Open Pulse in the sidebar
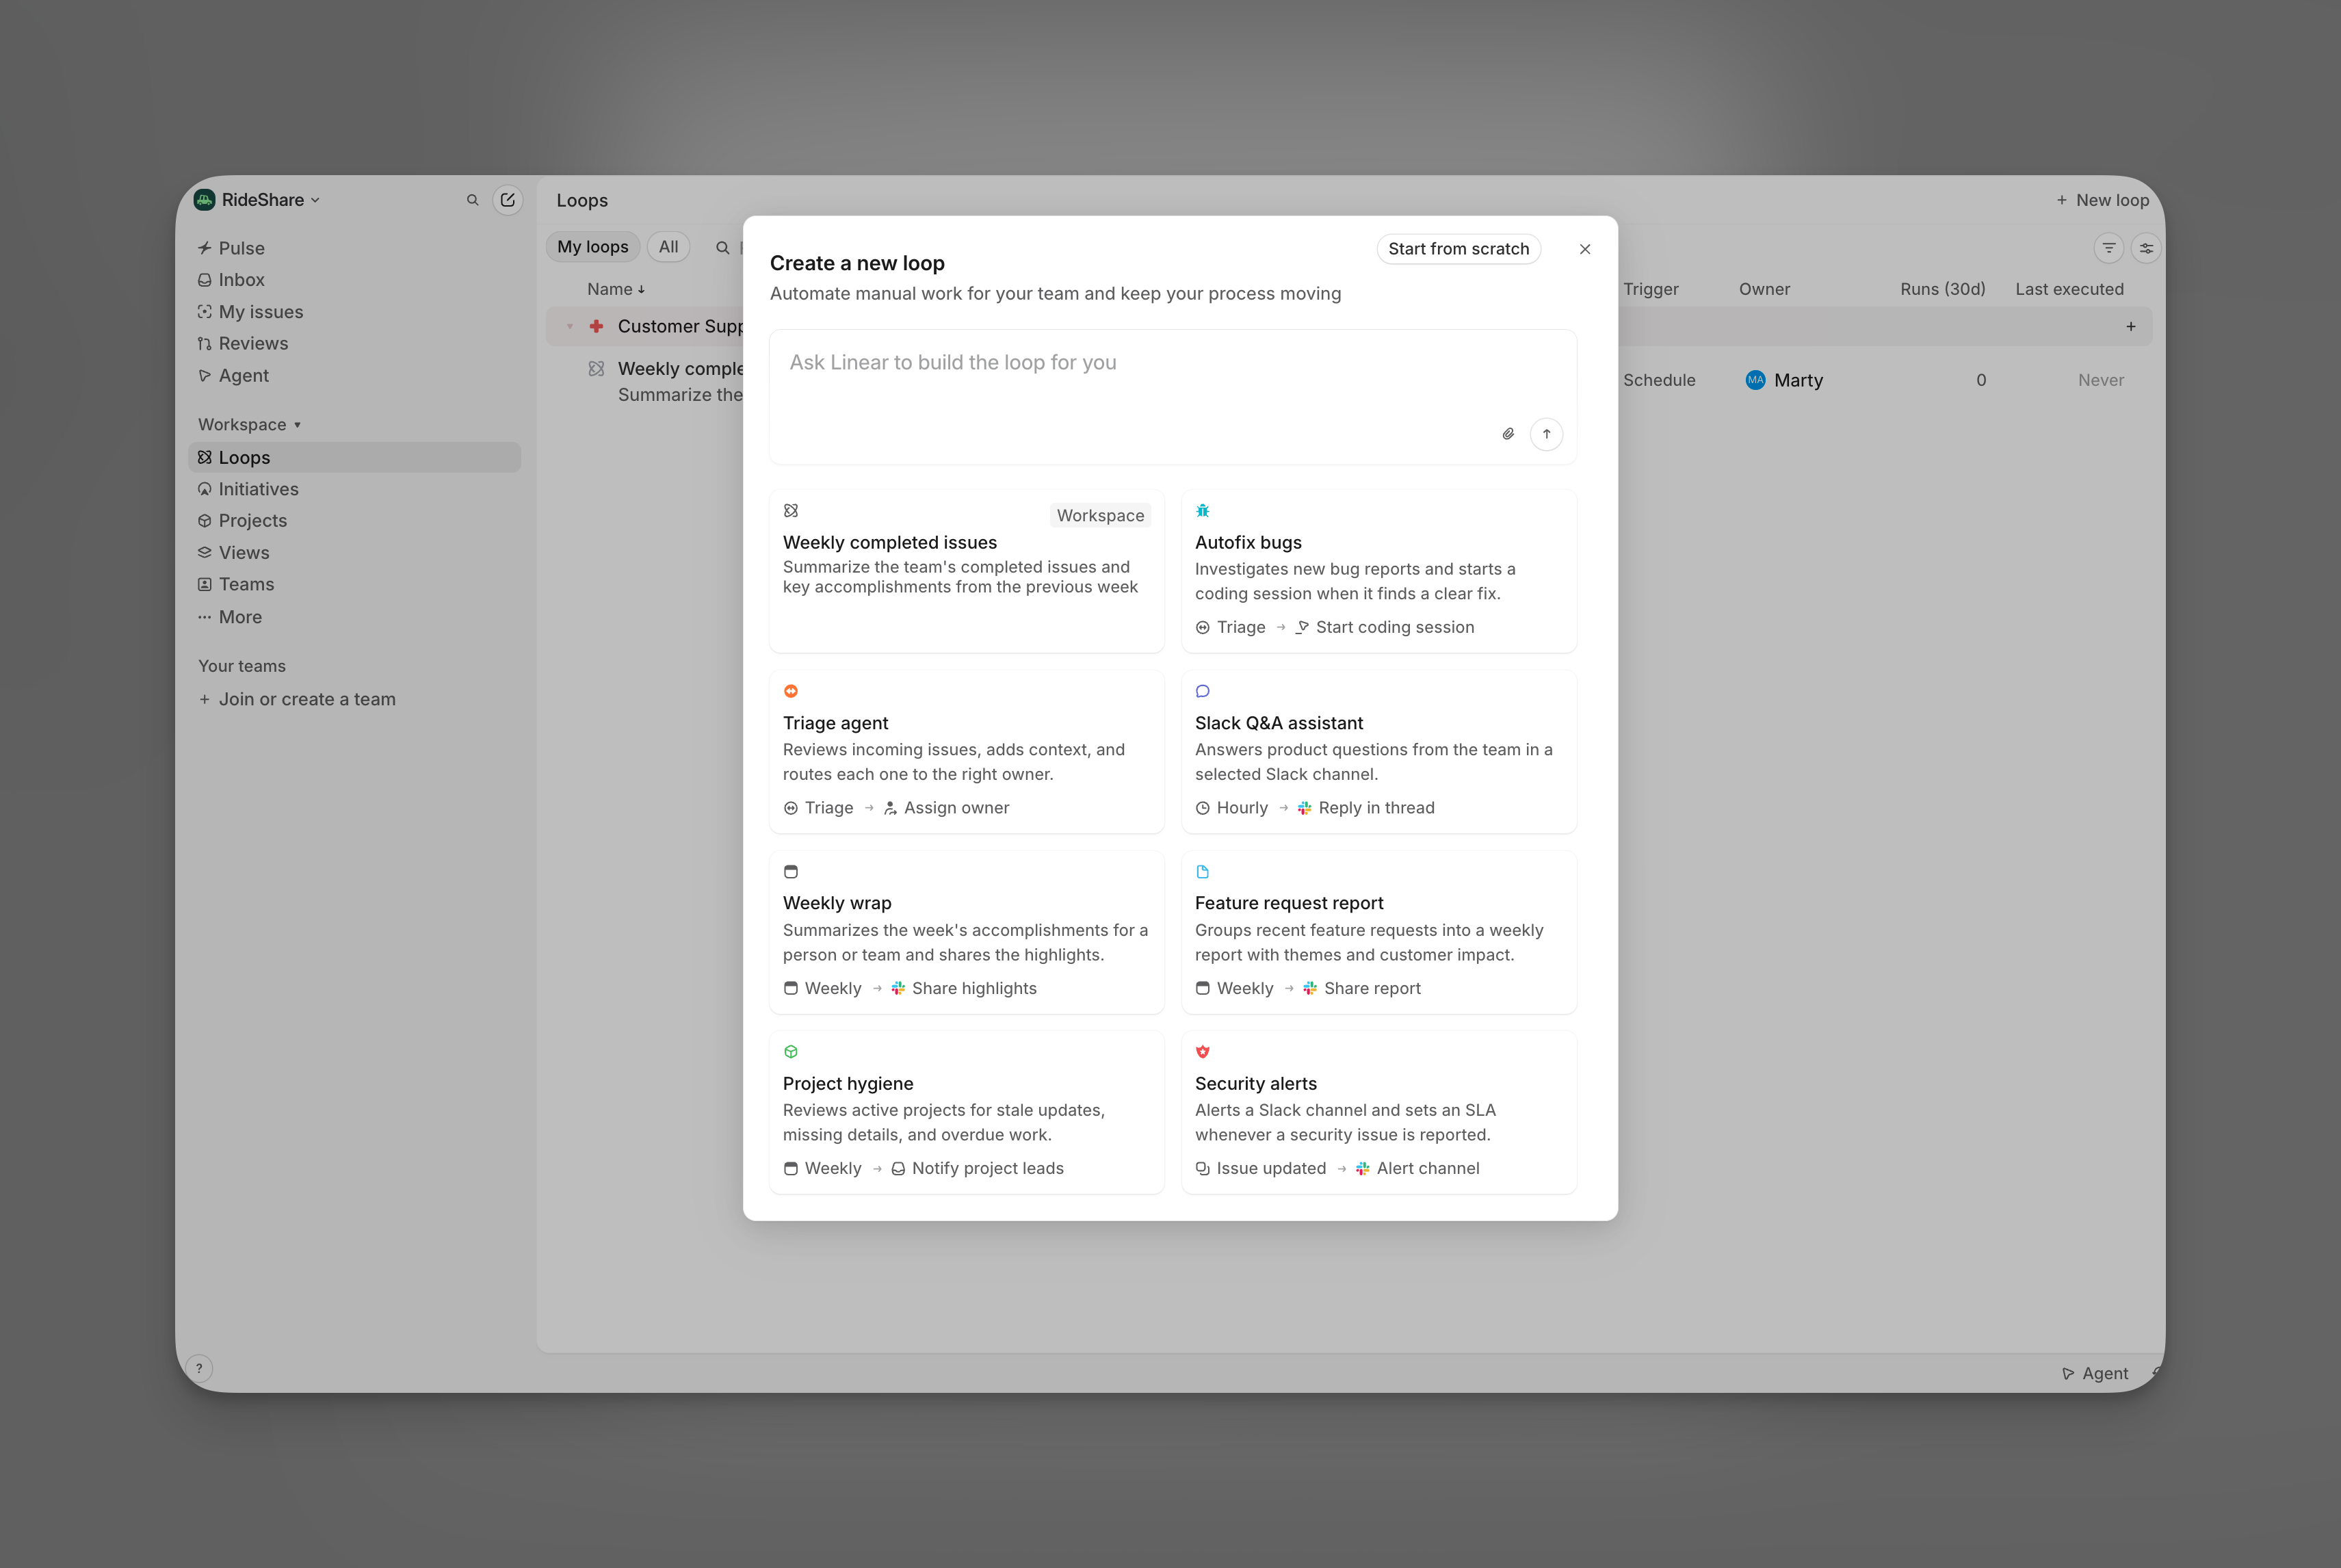 354,248
